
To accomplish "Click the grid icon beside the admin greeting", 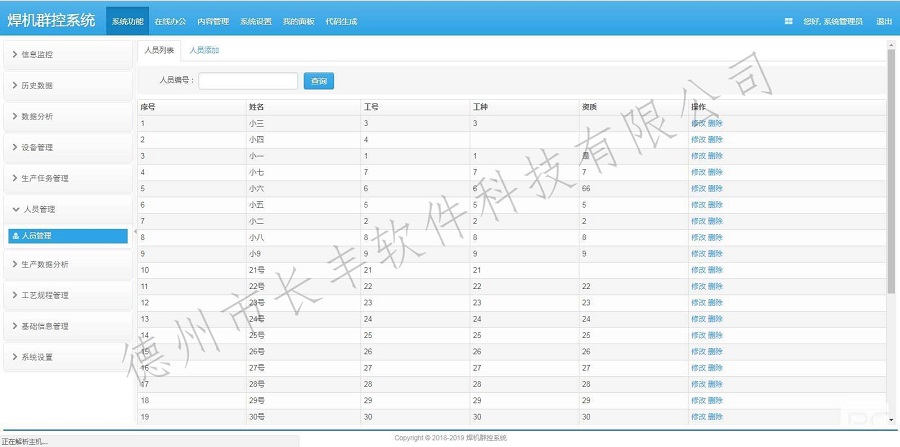I will [x=788, y=21].
